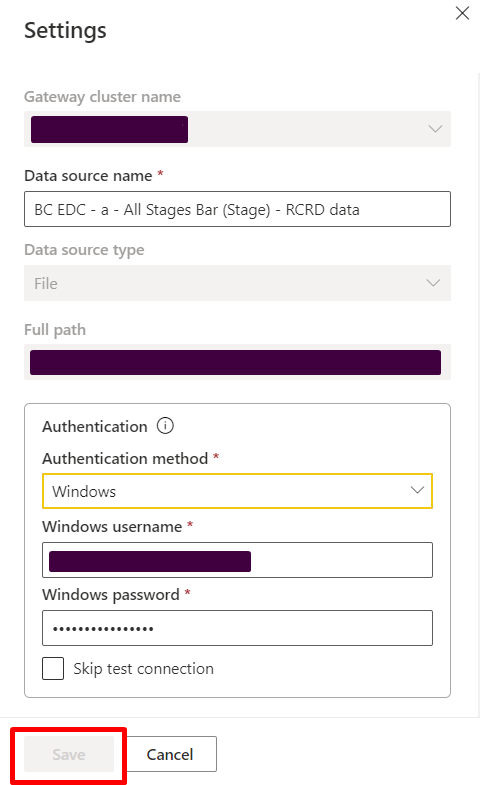Screen dimensions: 480x785
Task: Edit the Data source name field
Action: tap(237, 209)
